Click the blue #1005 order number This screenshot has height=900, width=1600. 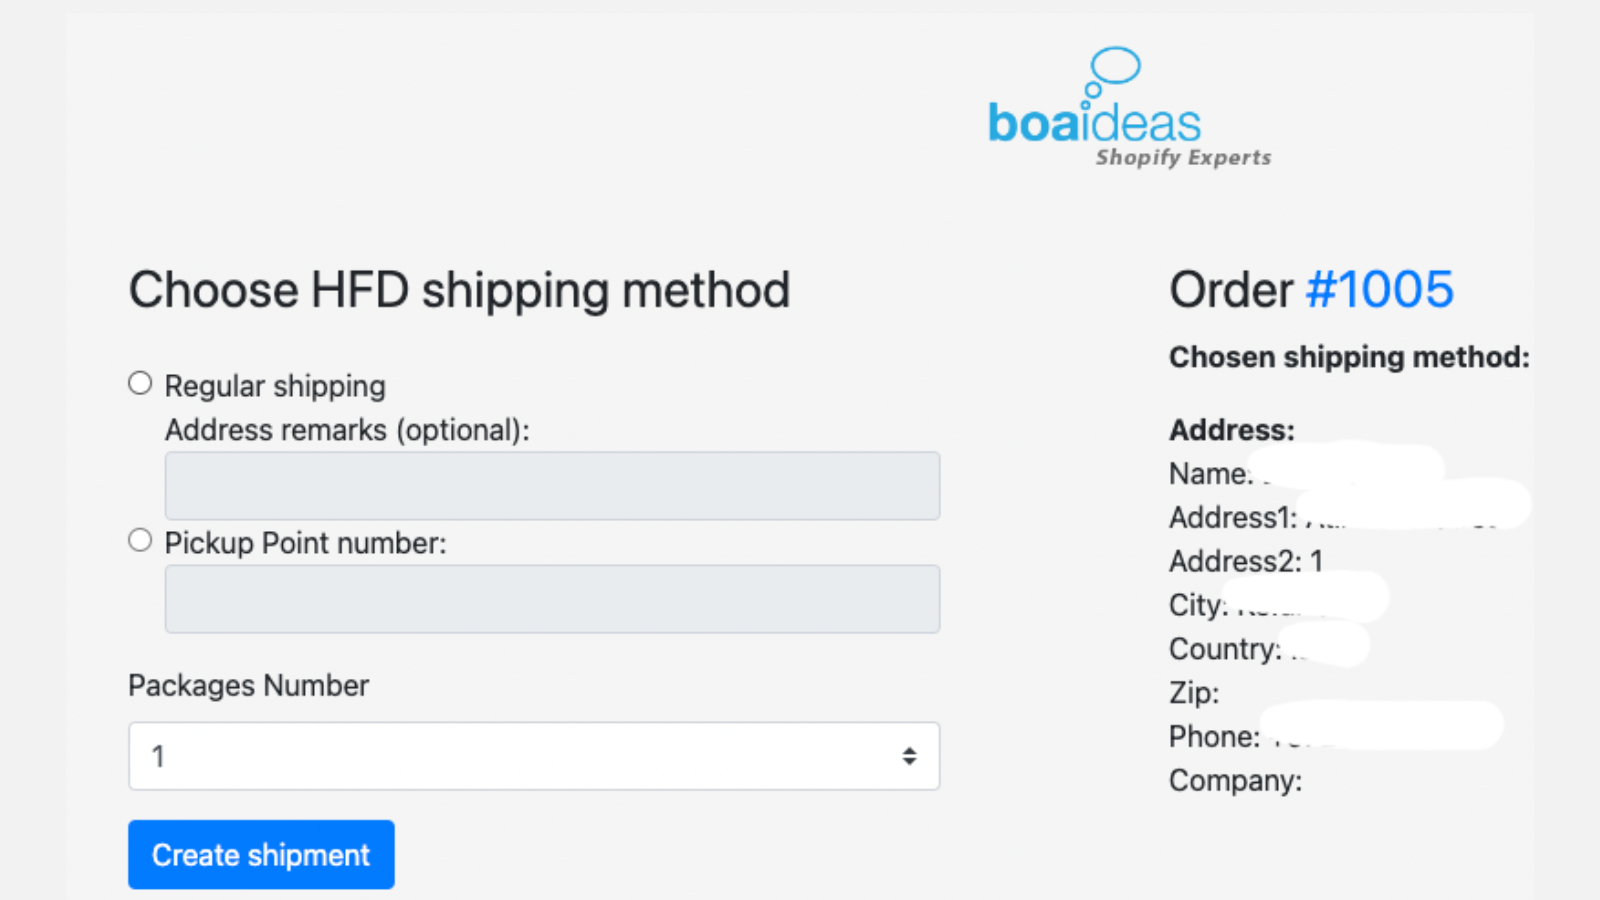[1380, 290]
